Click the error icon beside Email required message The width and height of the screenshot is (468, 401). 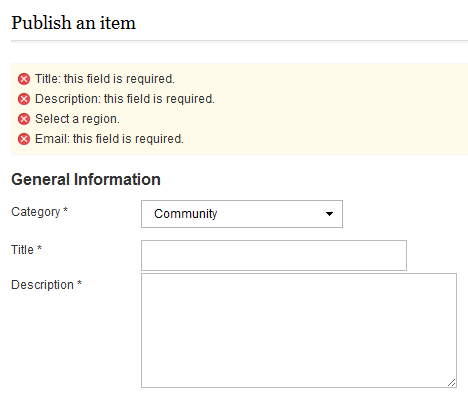(24, 139)
